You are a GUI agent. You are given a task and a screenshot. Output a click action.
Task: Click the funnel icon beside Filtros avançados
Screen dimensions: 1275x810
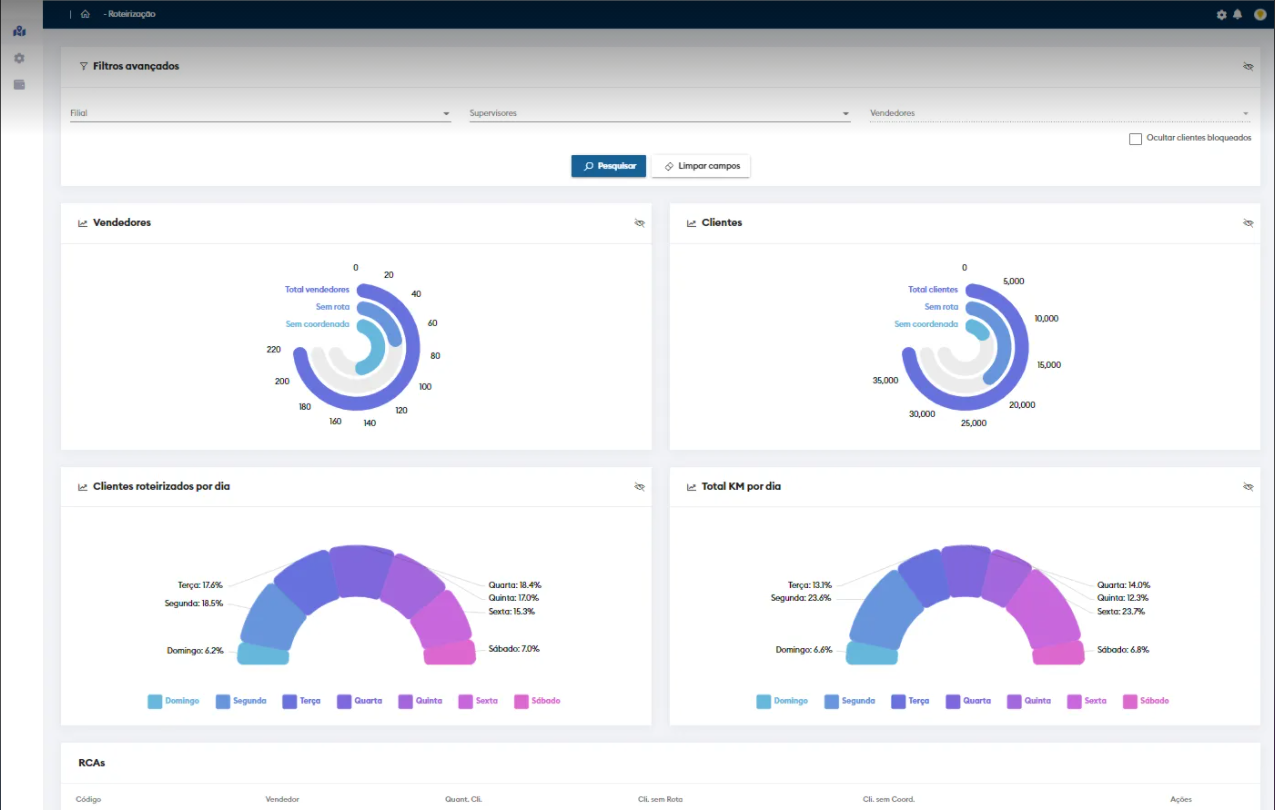click(83, 66)
